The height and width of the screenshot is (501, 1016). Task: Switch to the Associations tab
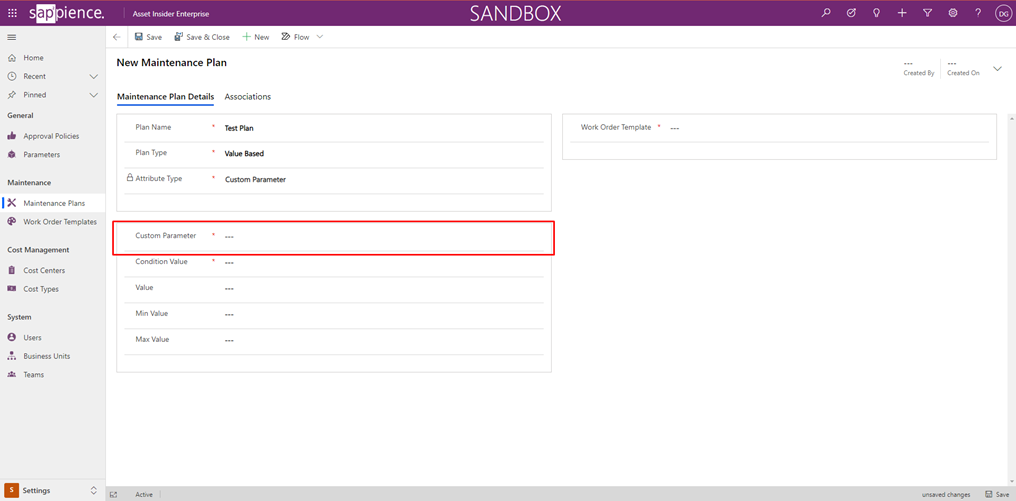[x=247, y=97]
